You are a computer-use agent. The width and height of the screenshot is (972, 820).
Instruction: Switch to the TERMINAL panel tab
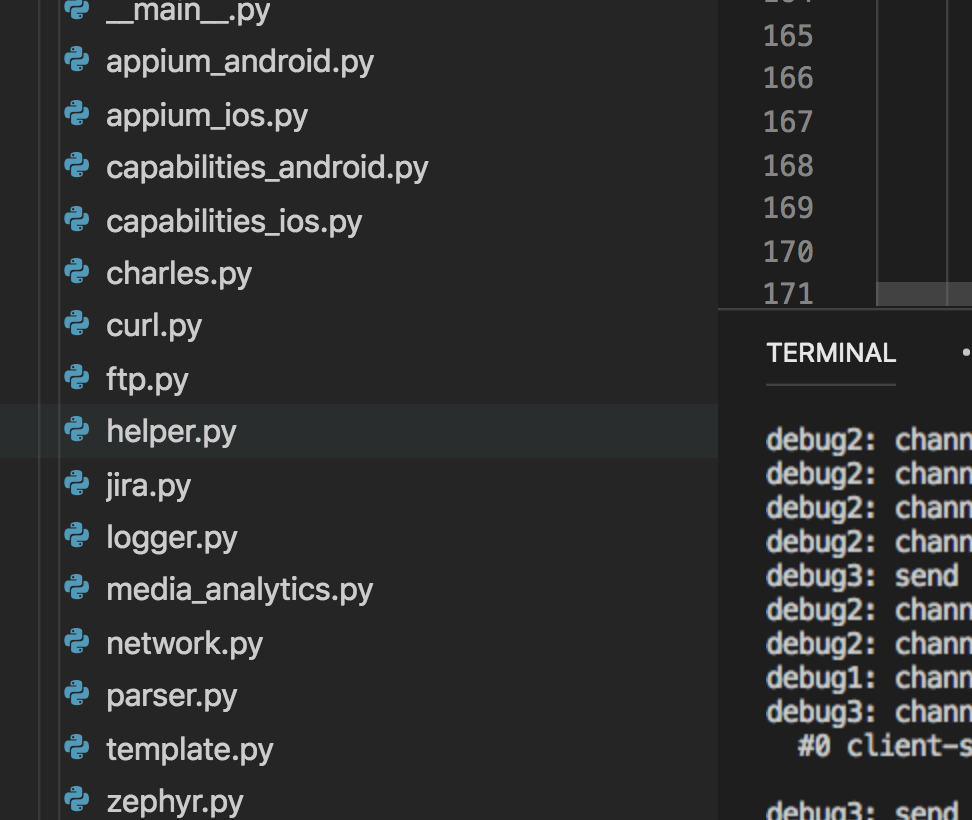coord(830,353)
